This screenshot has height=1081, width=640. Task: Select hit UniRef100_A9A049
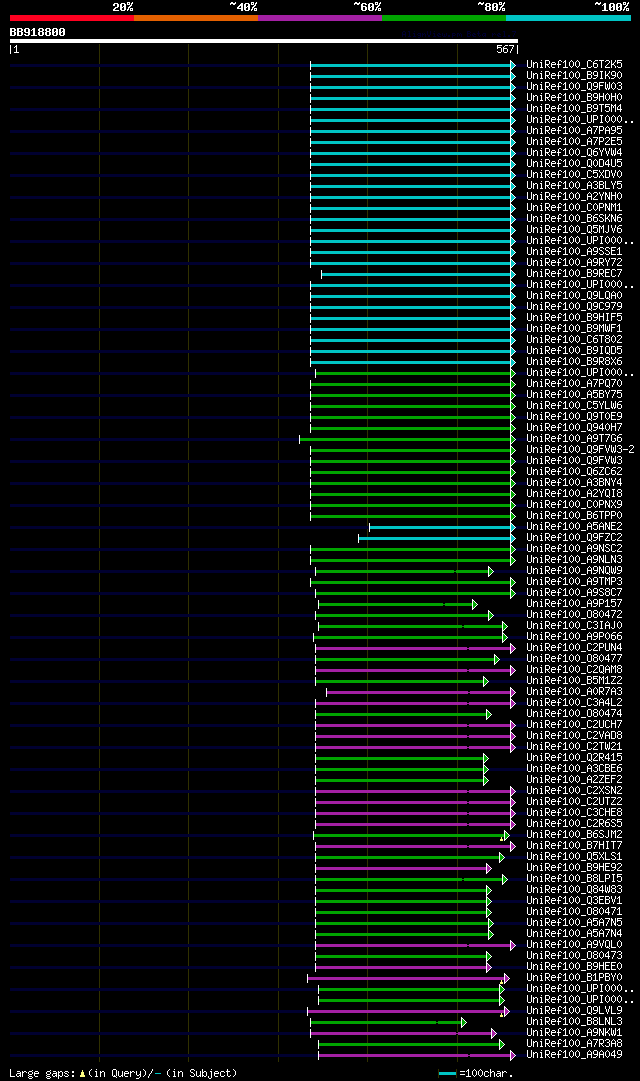574,1056
